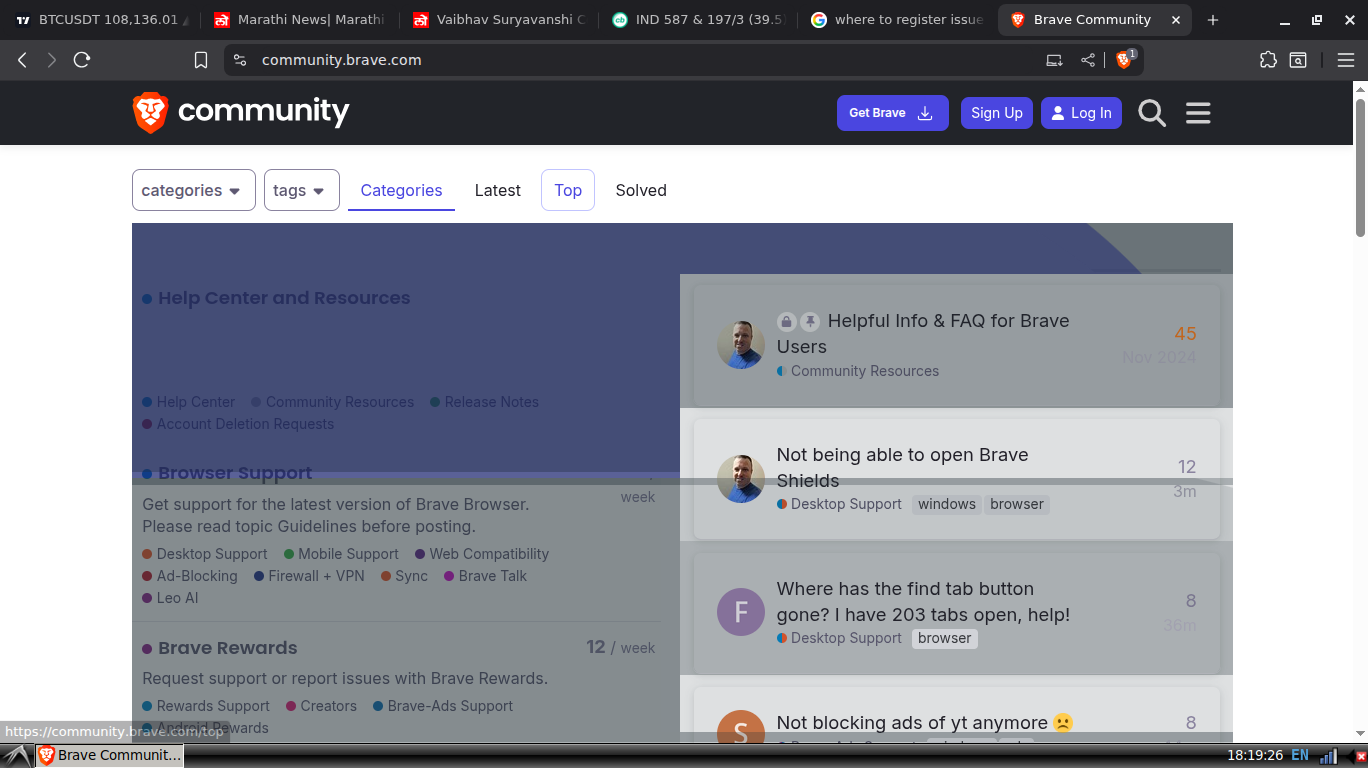
Task: Click the windows tag on Shields topic
Action: 947,504
